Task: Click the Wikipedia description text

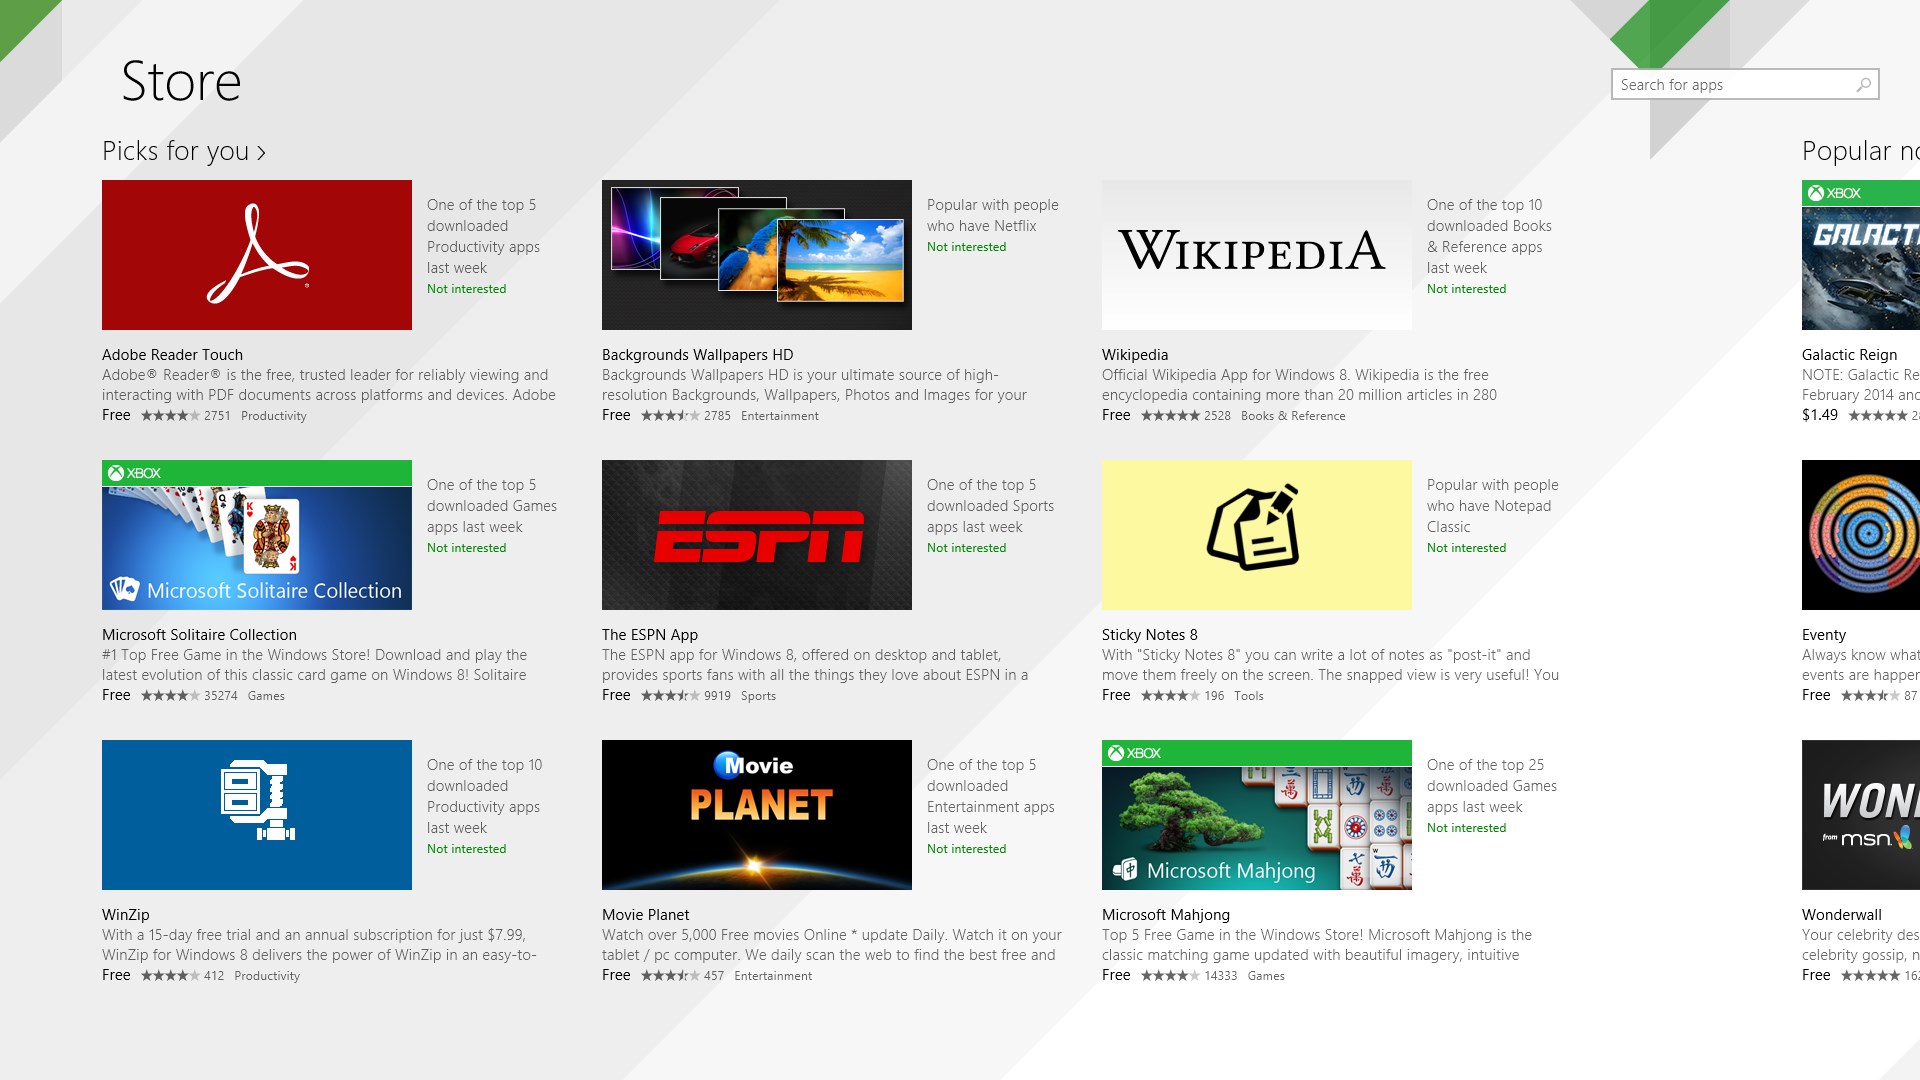Action: [1299, 385]
